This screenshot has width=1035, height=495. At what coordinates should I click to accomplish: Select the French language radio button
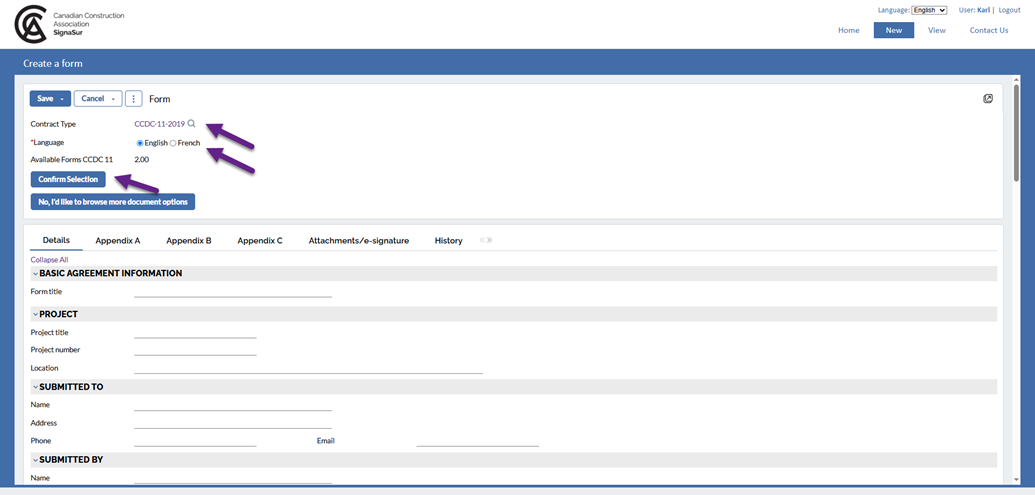[x=173, y=143]
